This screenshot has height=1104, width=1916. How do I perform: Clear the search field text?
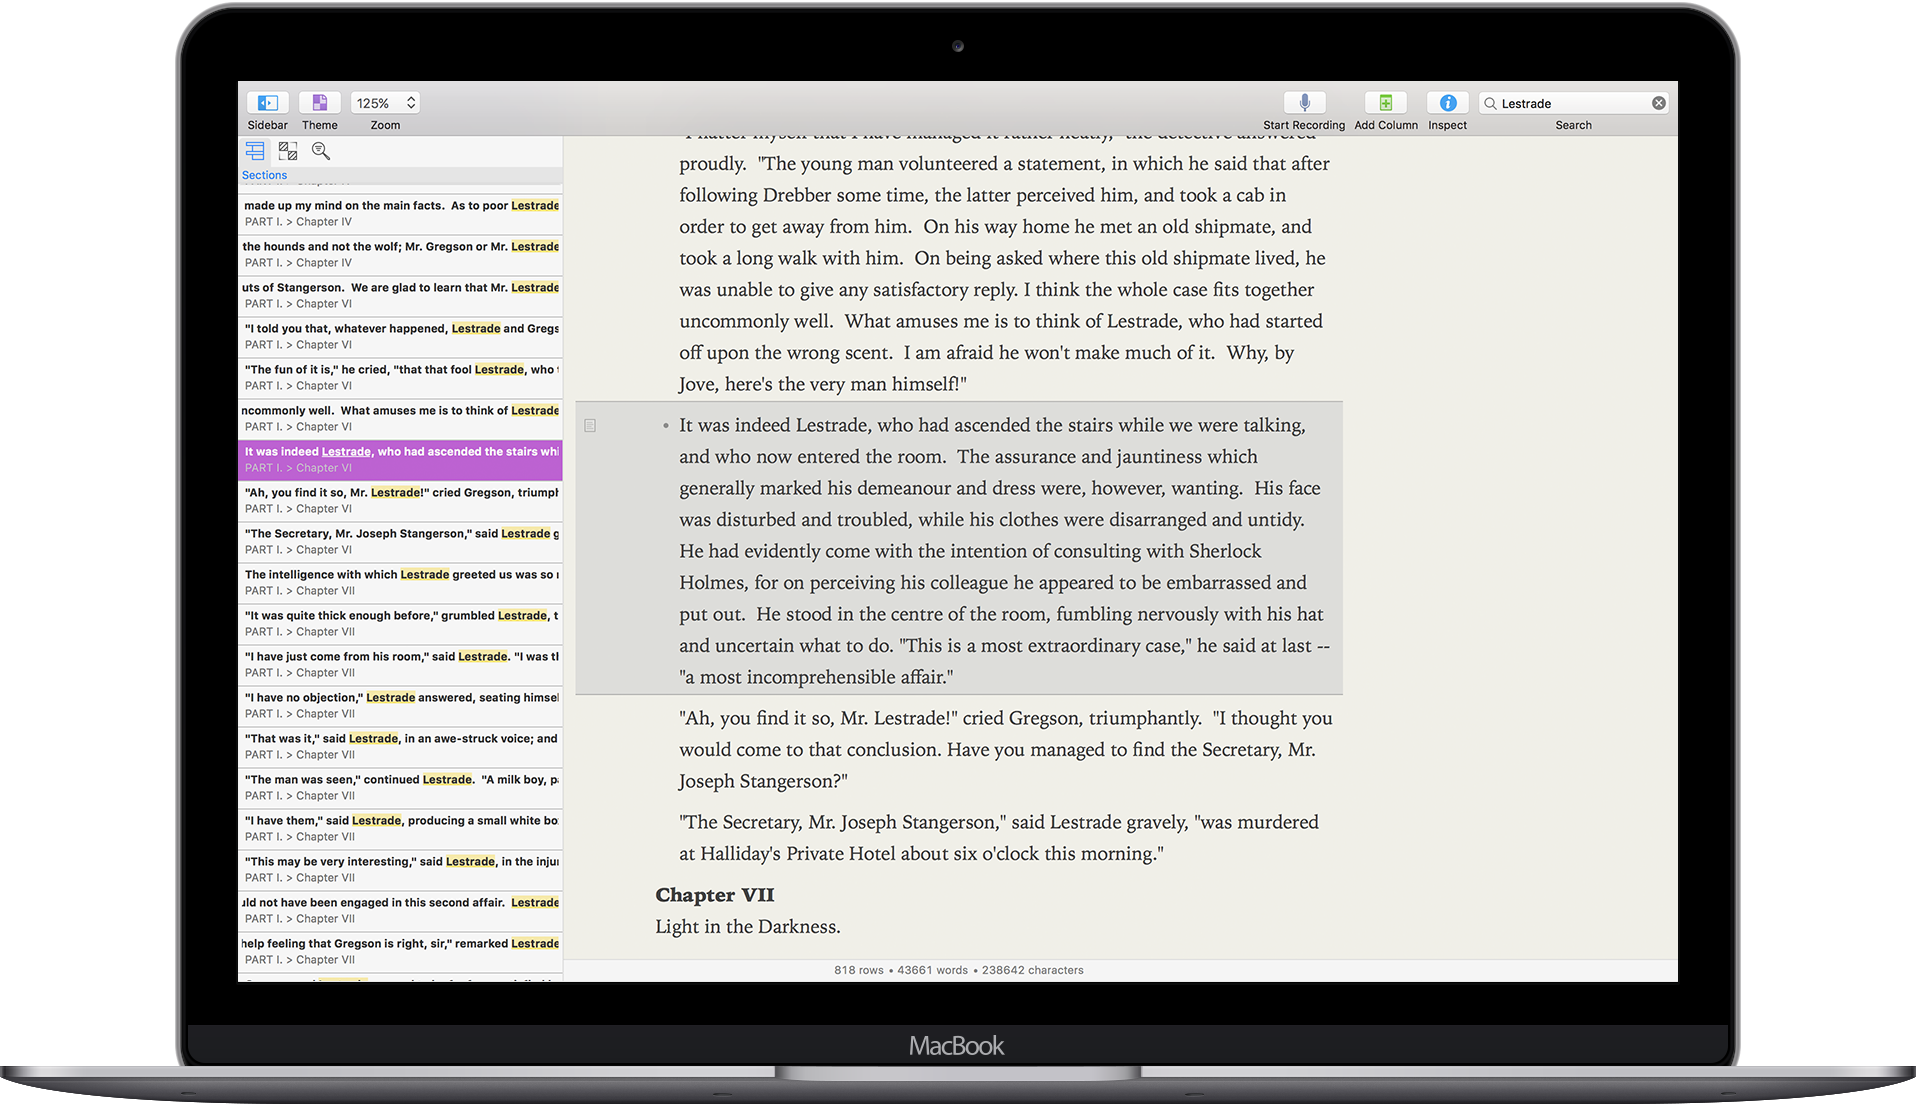pos(1659,103)
